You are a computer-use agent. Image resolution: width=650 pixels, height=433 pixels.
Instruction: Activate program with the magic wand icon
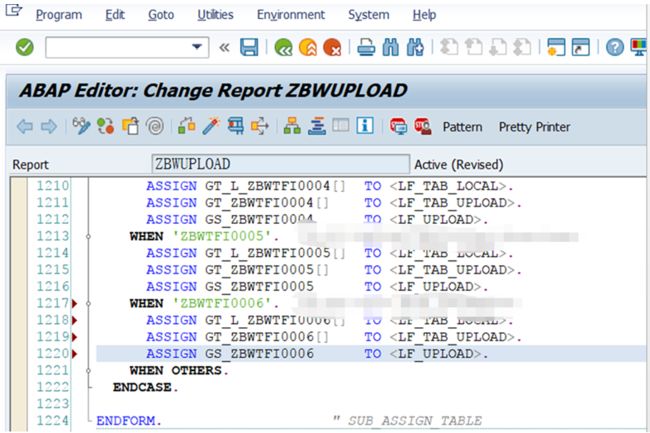(x=211, y=126)
